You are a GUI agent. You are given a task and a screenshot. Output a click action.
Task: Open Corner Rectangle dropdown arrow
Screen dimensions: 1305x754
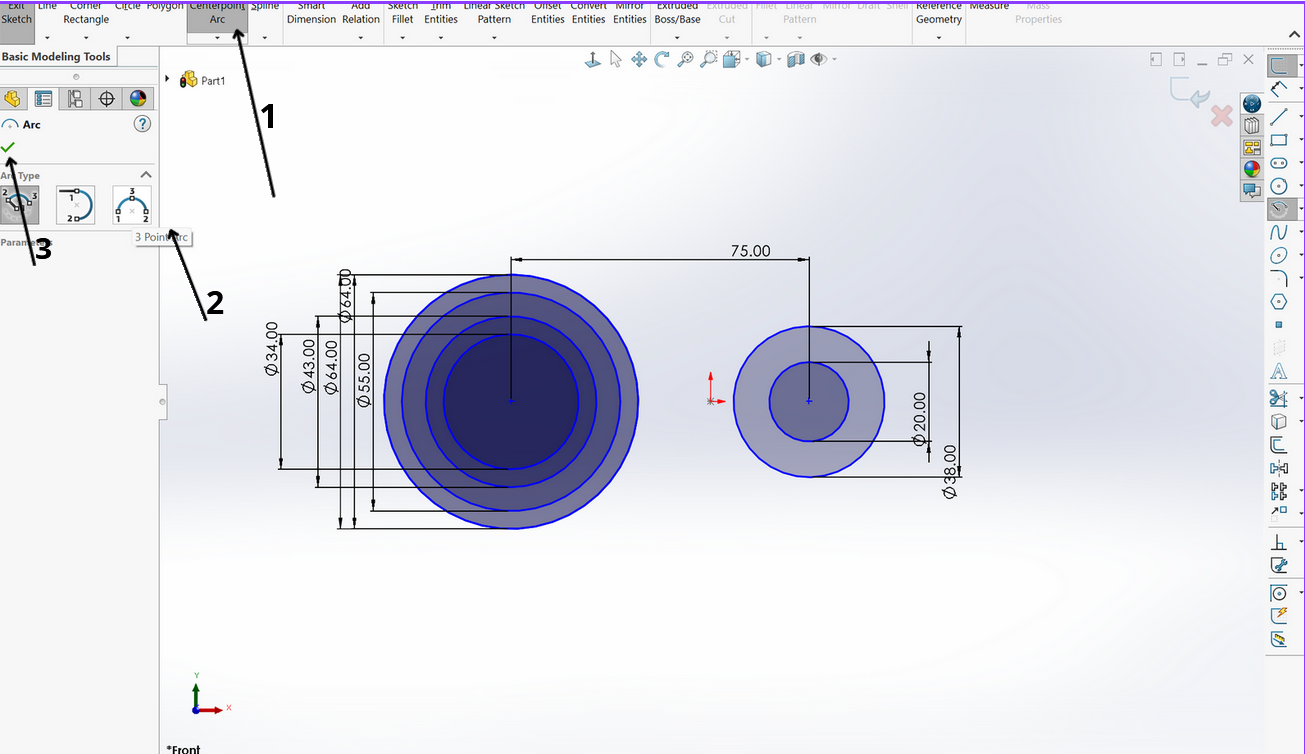[x=86, y=38]
